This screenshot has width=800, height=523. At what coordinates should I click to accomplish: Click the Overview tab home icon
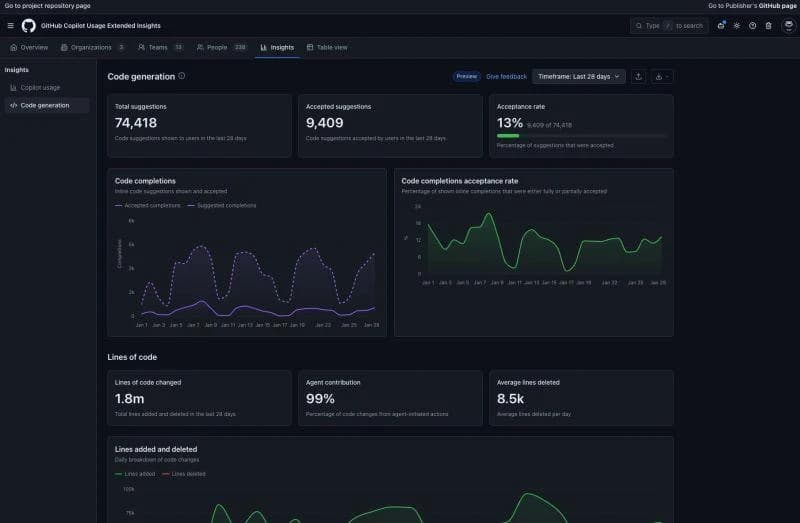pyautogui.click(x=14, y=47)
